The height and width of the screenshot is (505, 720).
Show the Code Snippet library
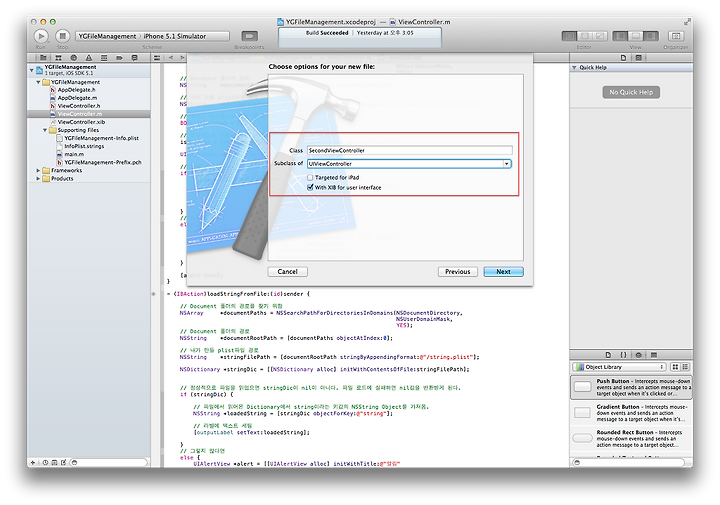pyautogui.click(x=623, y=355)
